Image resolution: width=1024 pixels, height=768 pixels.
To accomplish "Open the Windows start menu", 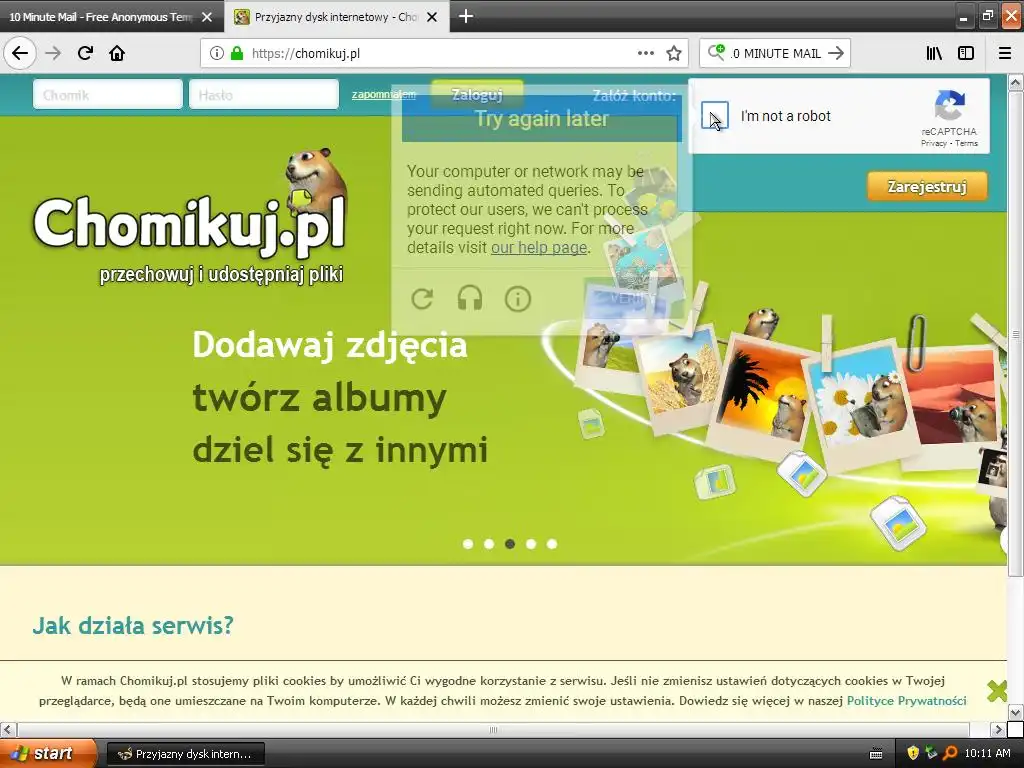I will 47,754.
